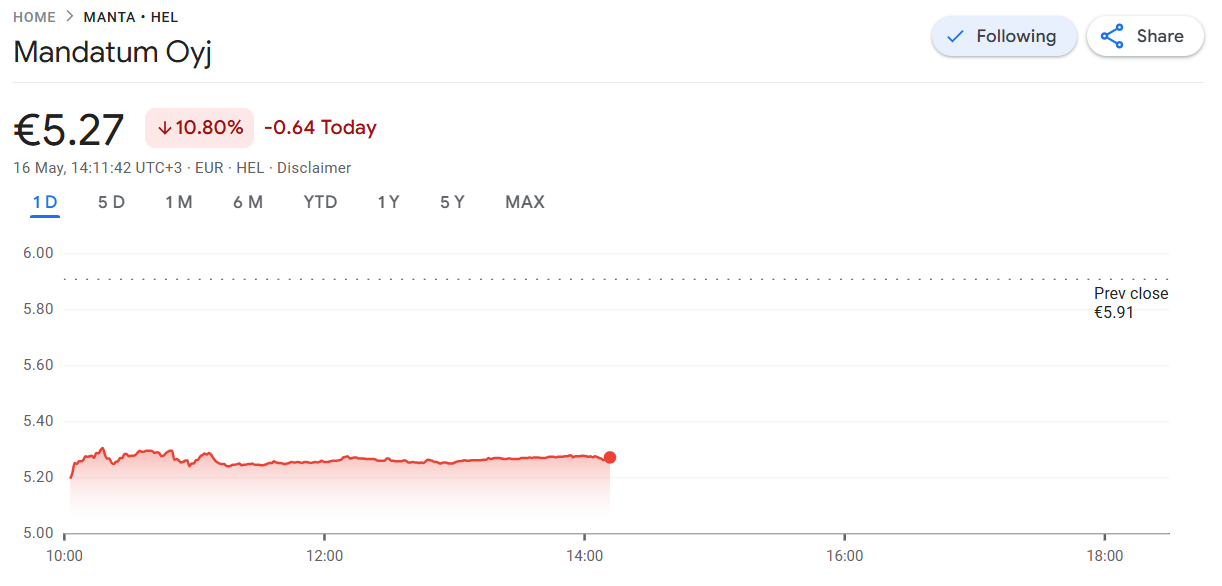
Task: Open the HOME breadcrumb link
Action: (34, 17)
